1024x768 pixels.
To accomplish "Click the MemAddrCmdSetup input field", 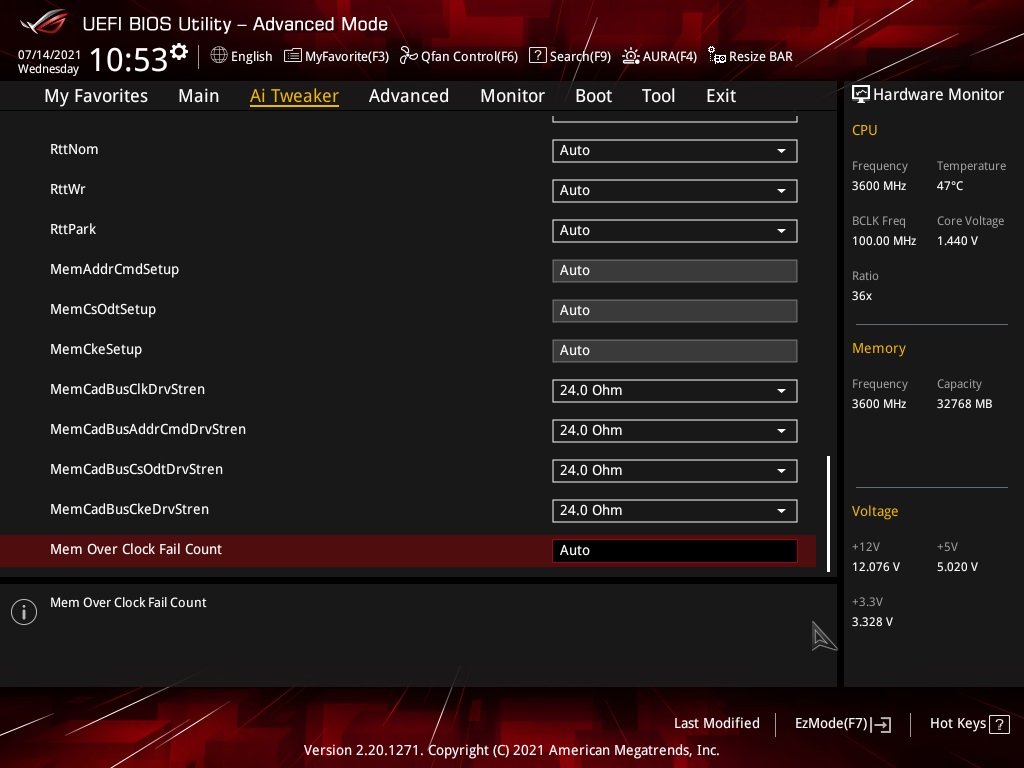I will click(675, 270).
